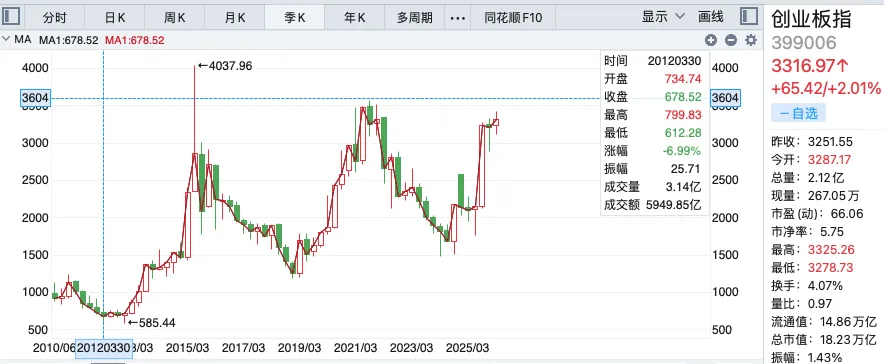Click the tooltip 时间 20120330 row
Viewport: 884px width, 364px height.
pos(653,60)
